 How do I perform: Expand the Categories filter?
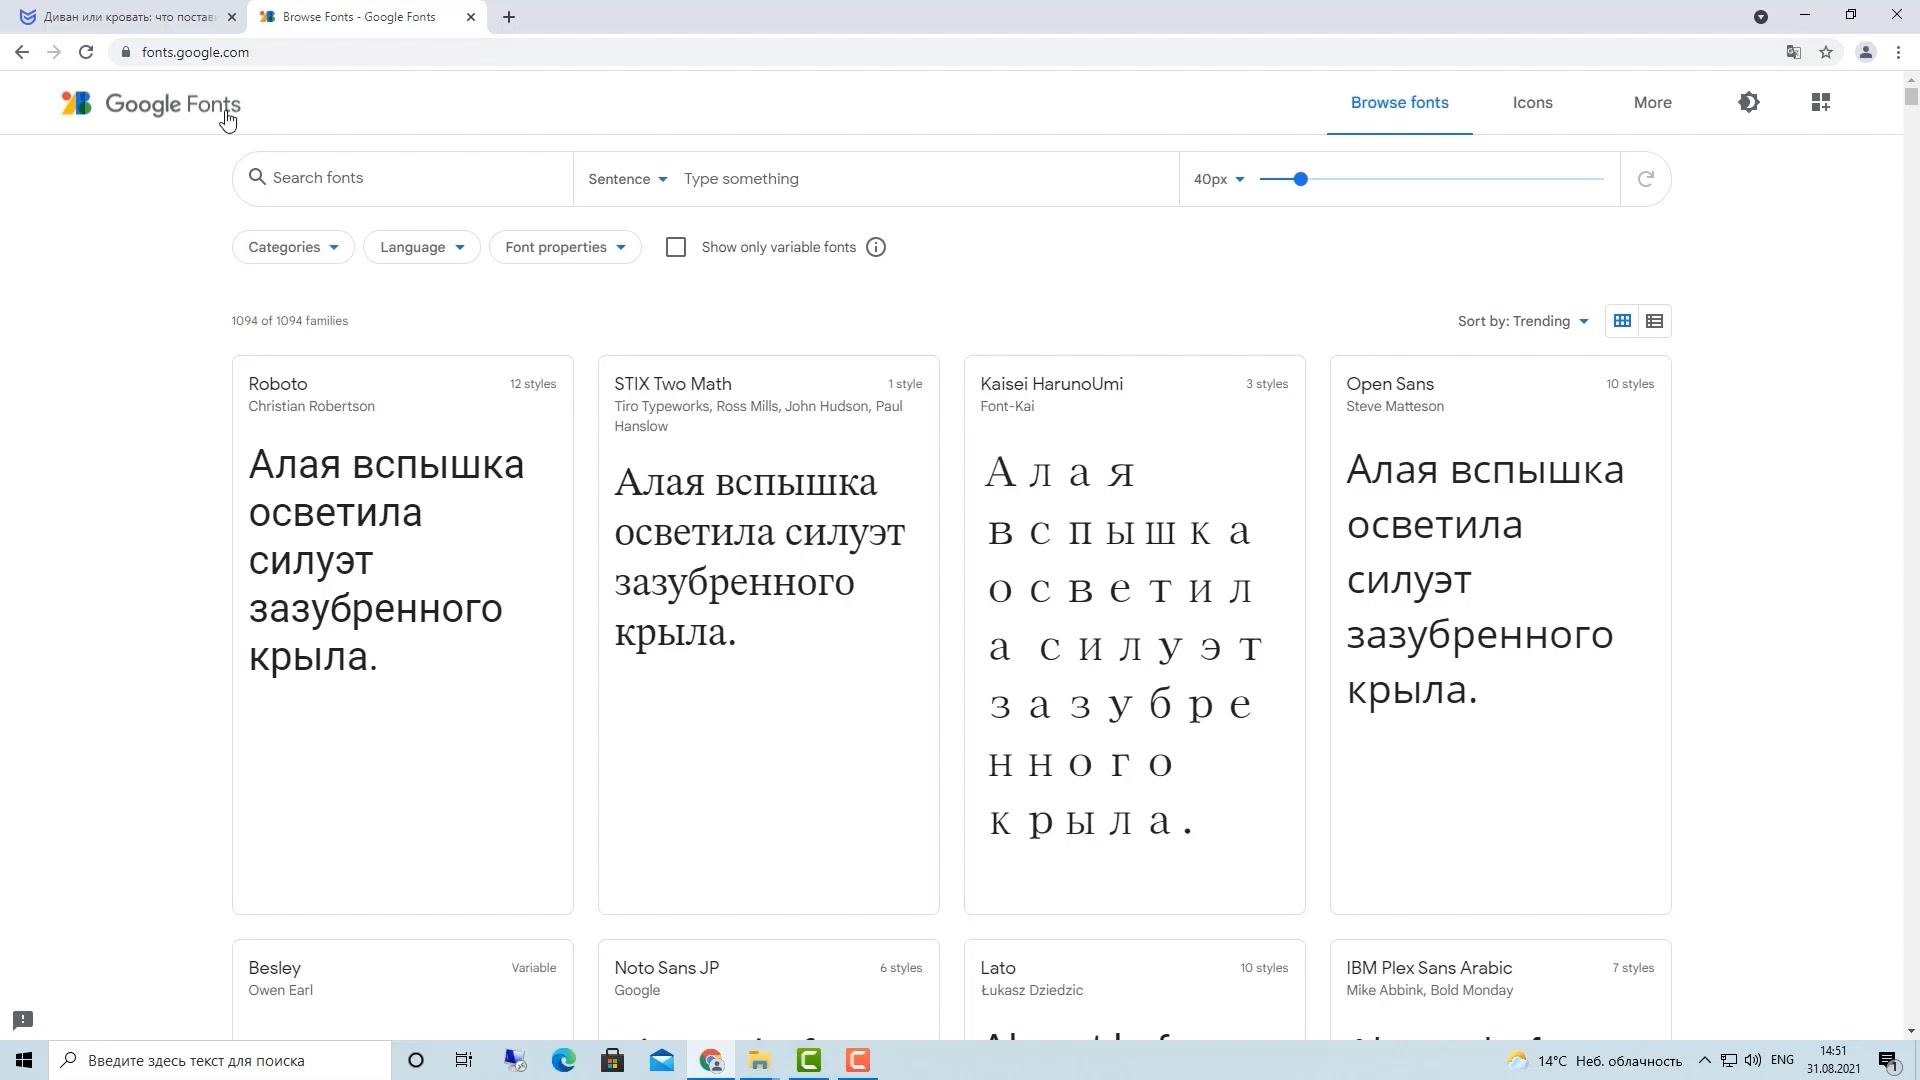coord(293,247)
